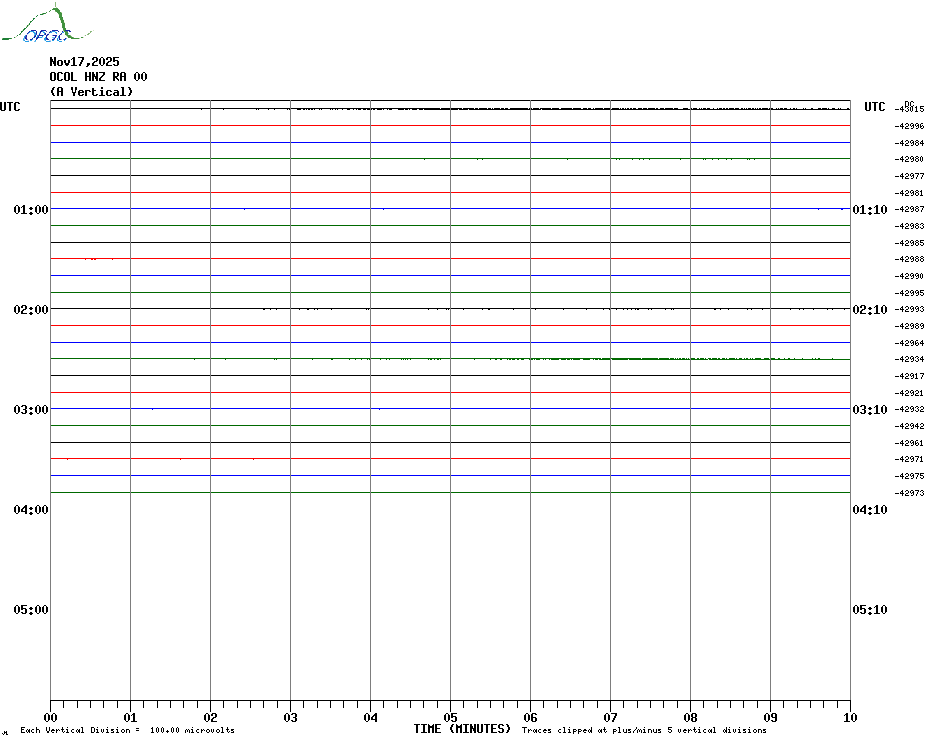
Task: Click the 04:10 label on right axis
Action: (x=869, y=510)
